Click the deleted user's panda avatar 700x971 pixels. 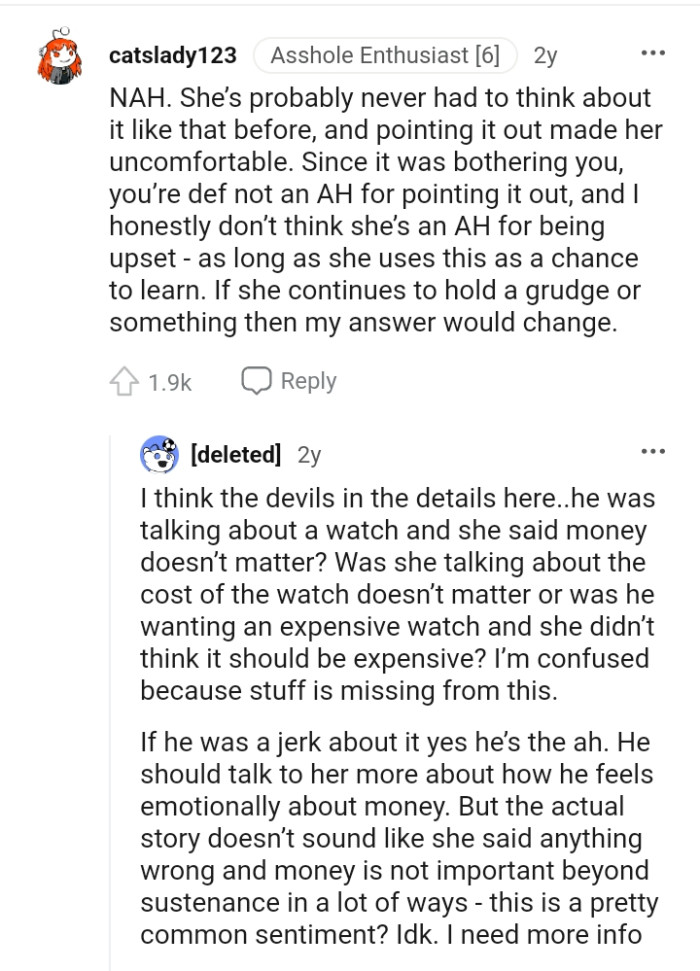coord(158,453)
